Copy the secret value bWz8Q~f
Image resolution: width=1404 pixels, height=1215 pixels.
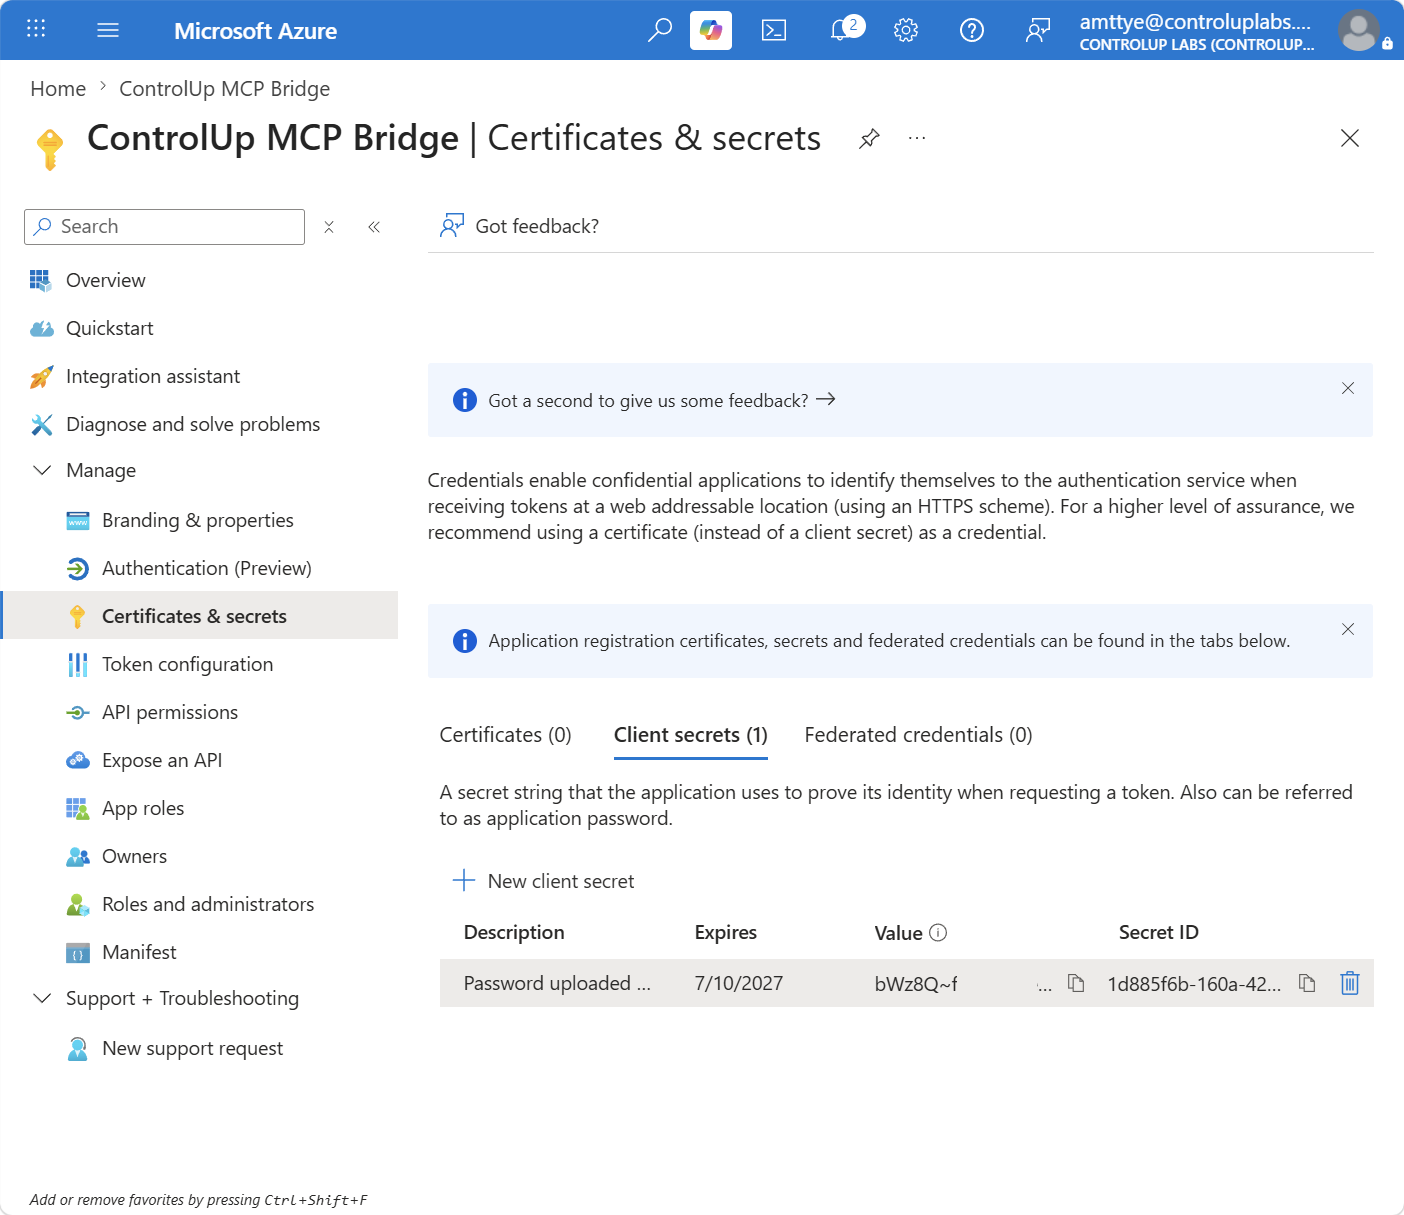pos(1076,983)
